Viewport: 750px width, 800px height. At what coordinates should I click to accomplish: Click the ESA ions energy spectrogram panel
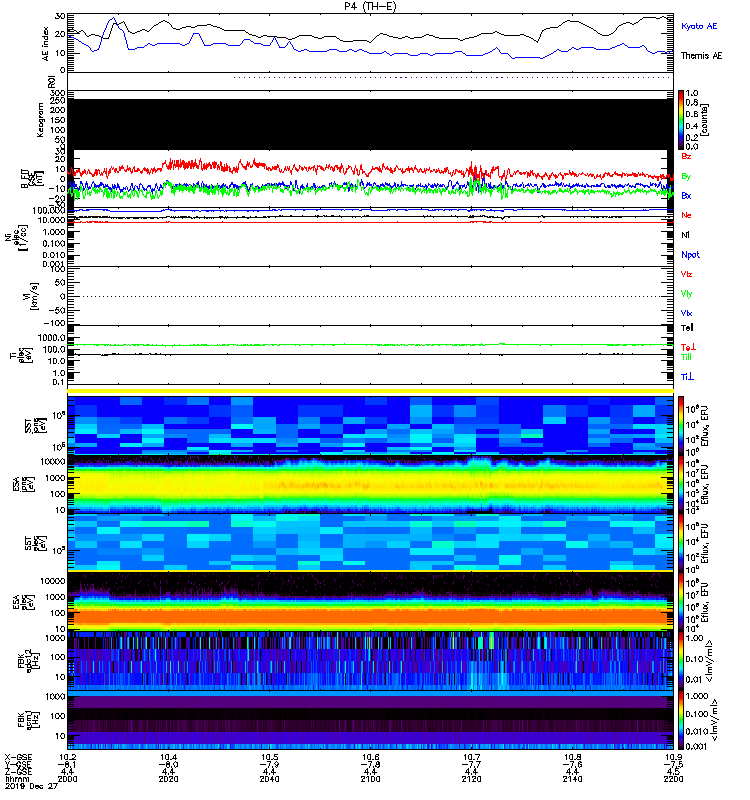370,485
